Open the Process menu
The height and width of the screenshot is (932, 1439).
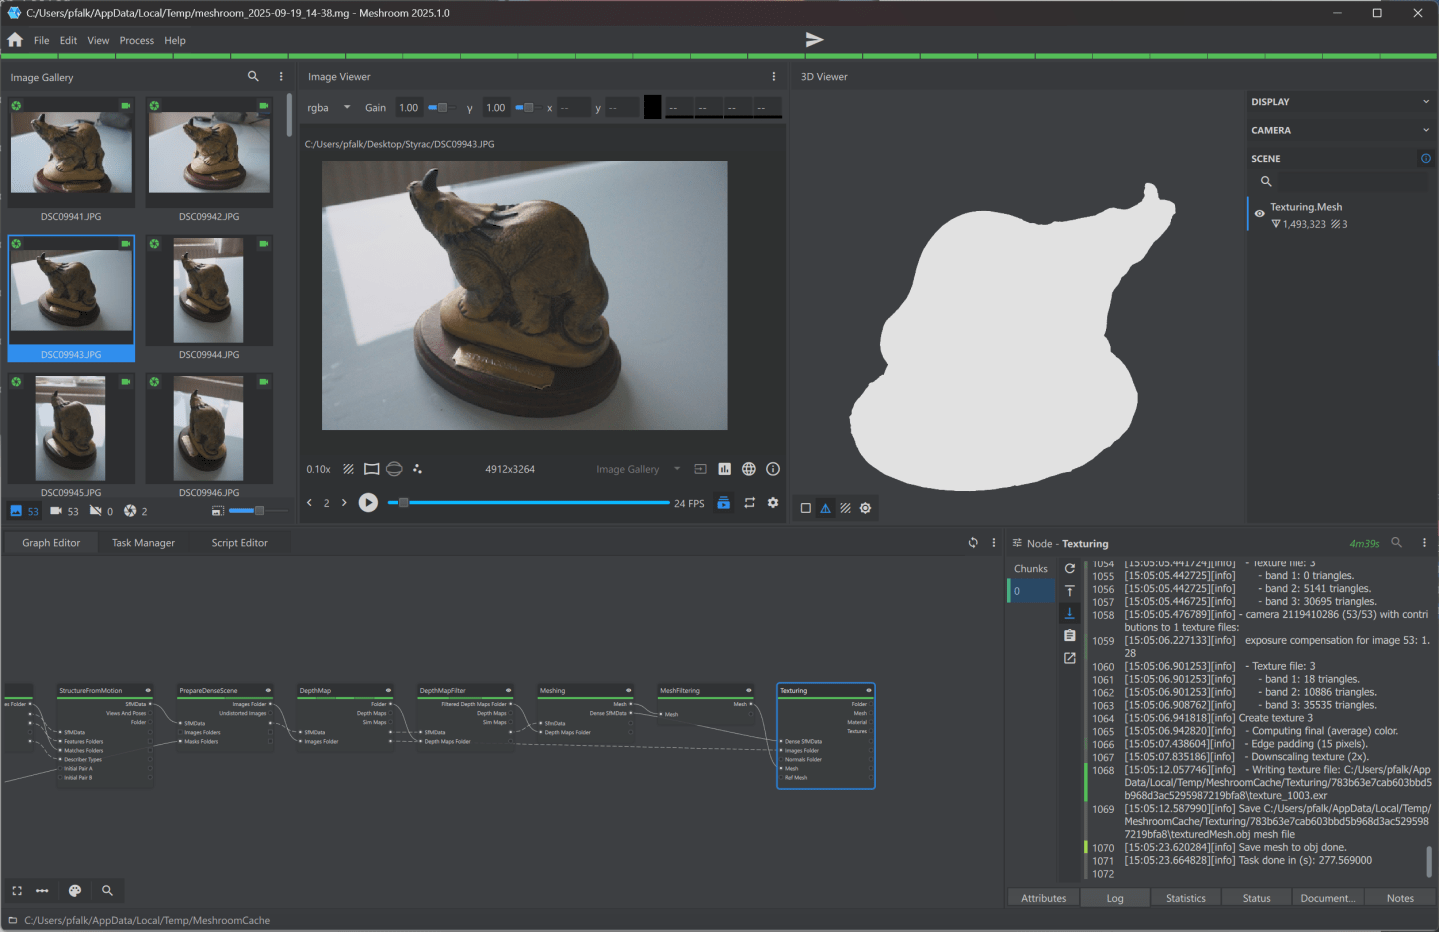(x=136, y=40)
